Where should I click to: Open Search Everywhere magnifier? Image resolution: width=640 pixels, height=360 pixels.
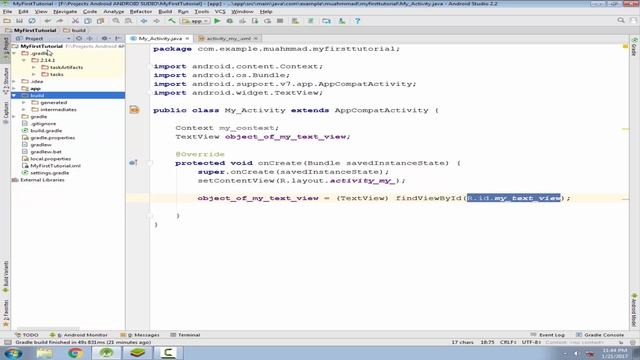[621, 20]
